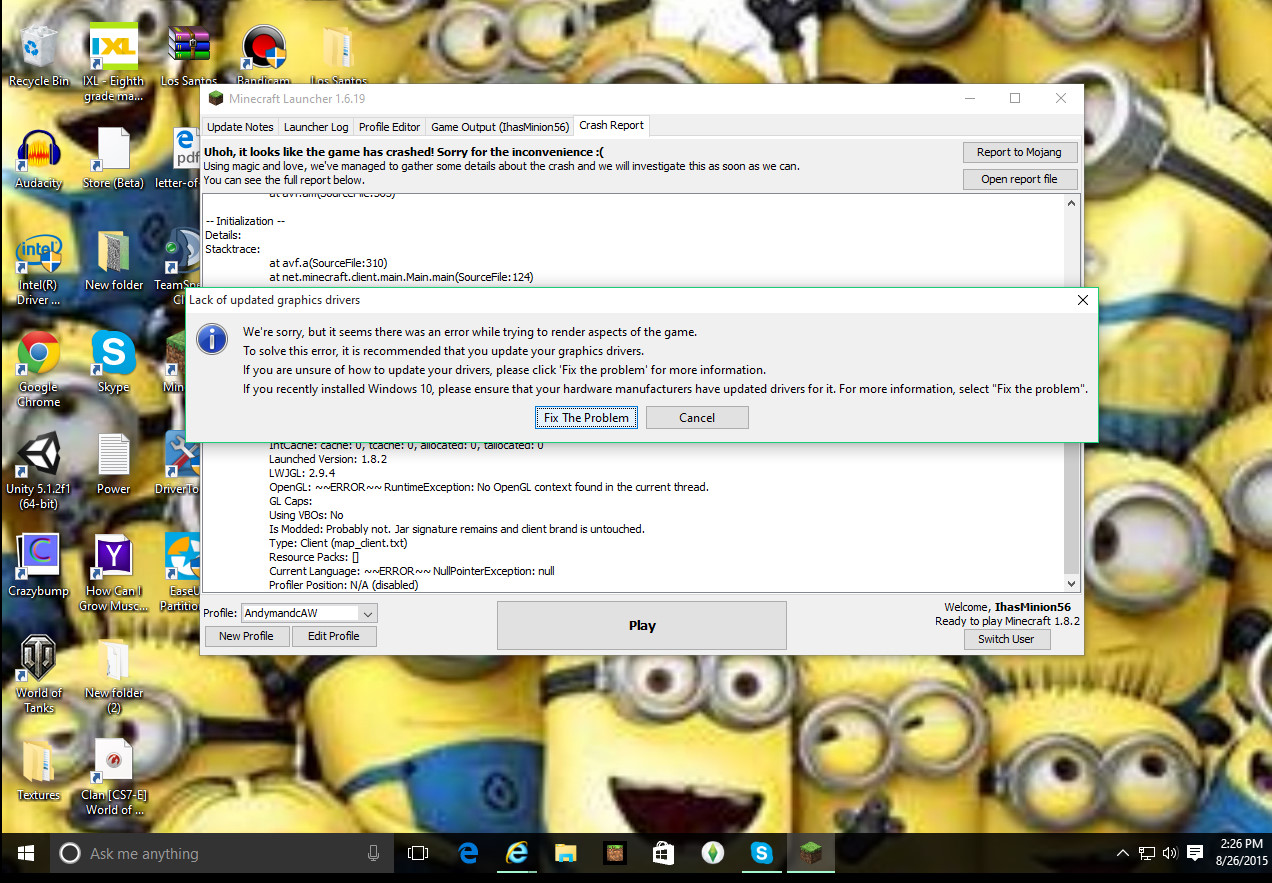Open the 'Clan [CS7-E] World of...' shortcut
Viewport: 1272px width, 883px height.
point(113,778)
